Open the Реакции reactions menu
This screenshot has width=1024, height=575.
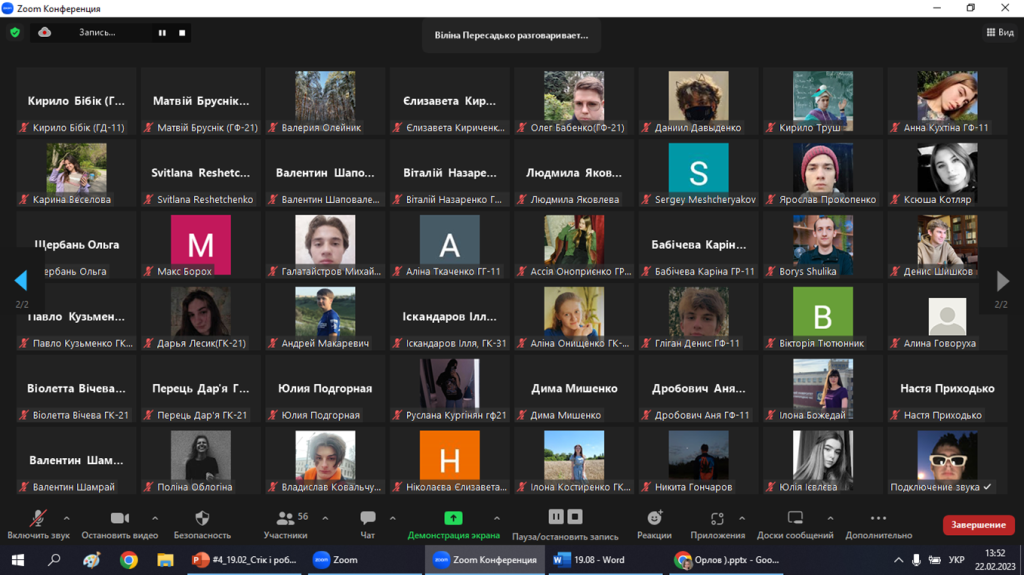point(654,519)
